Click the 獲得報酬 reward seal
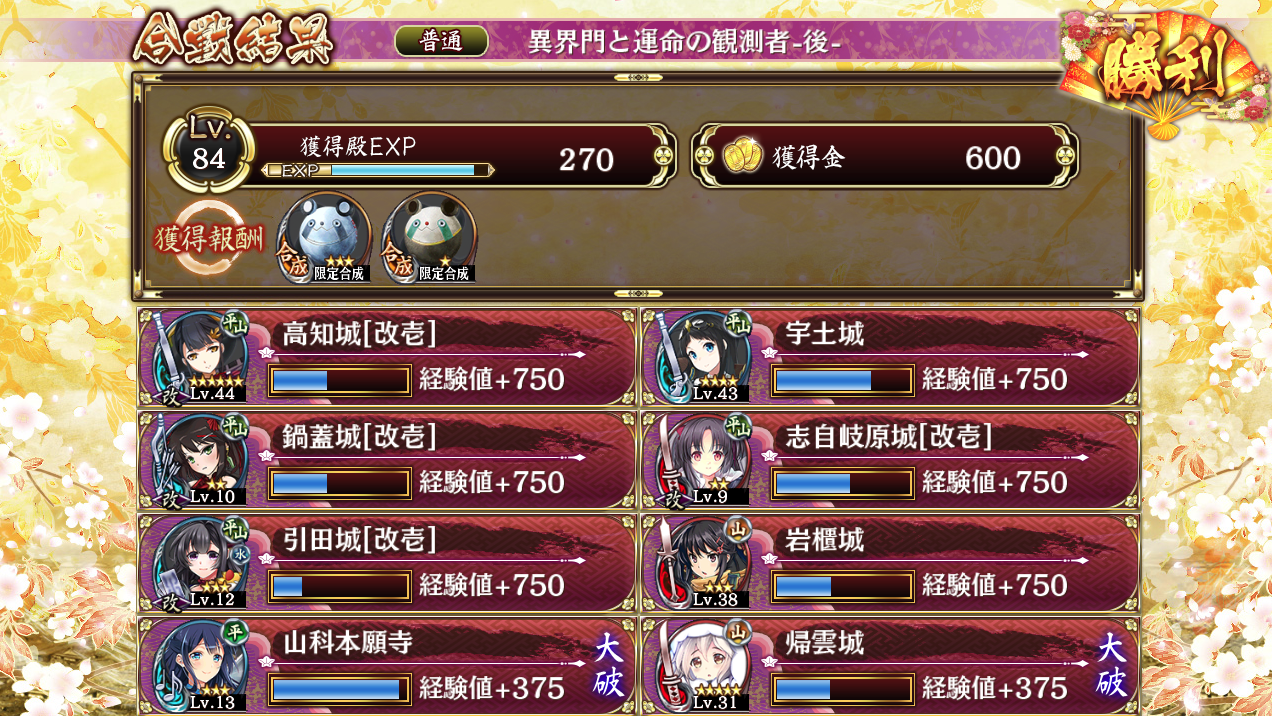 (x=209, y=238)
